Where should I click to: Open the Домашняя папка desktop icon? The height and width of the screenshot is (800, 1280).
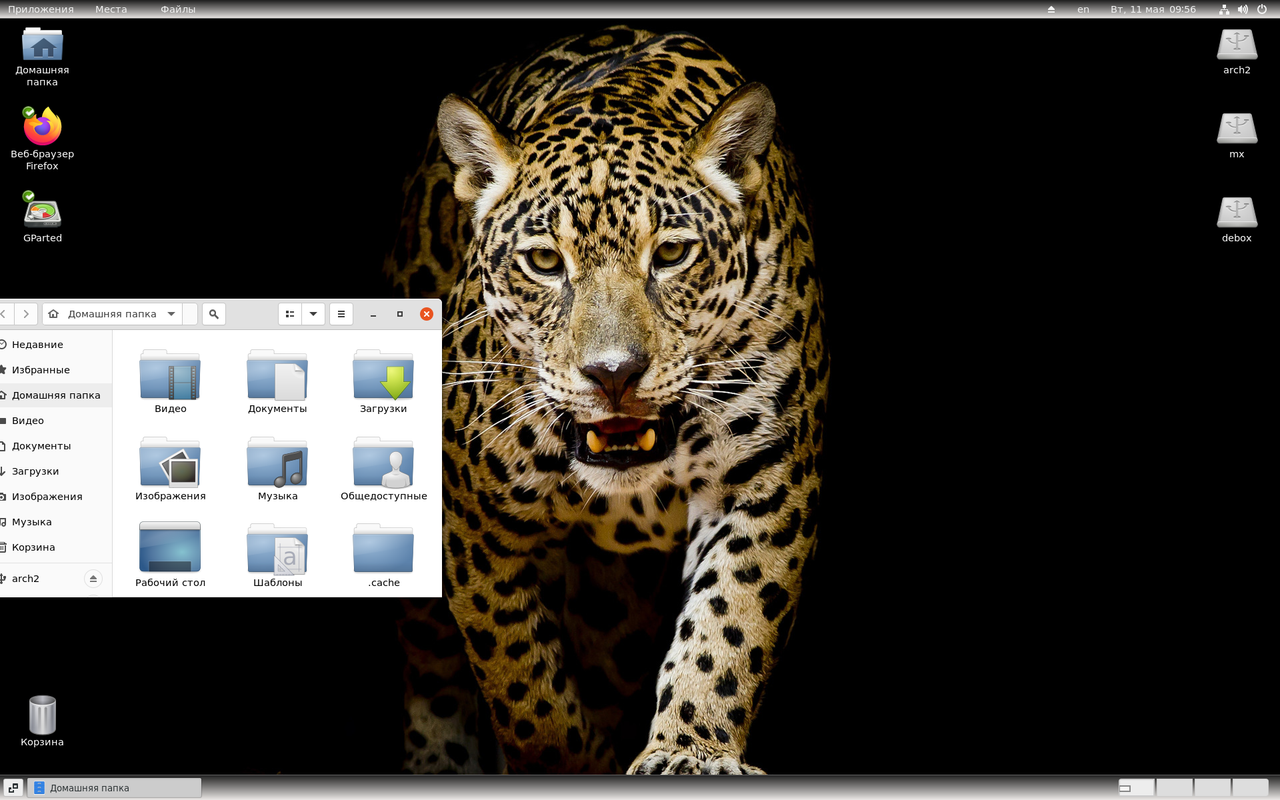pos(42,56)
